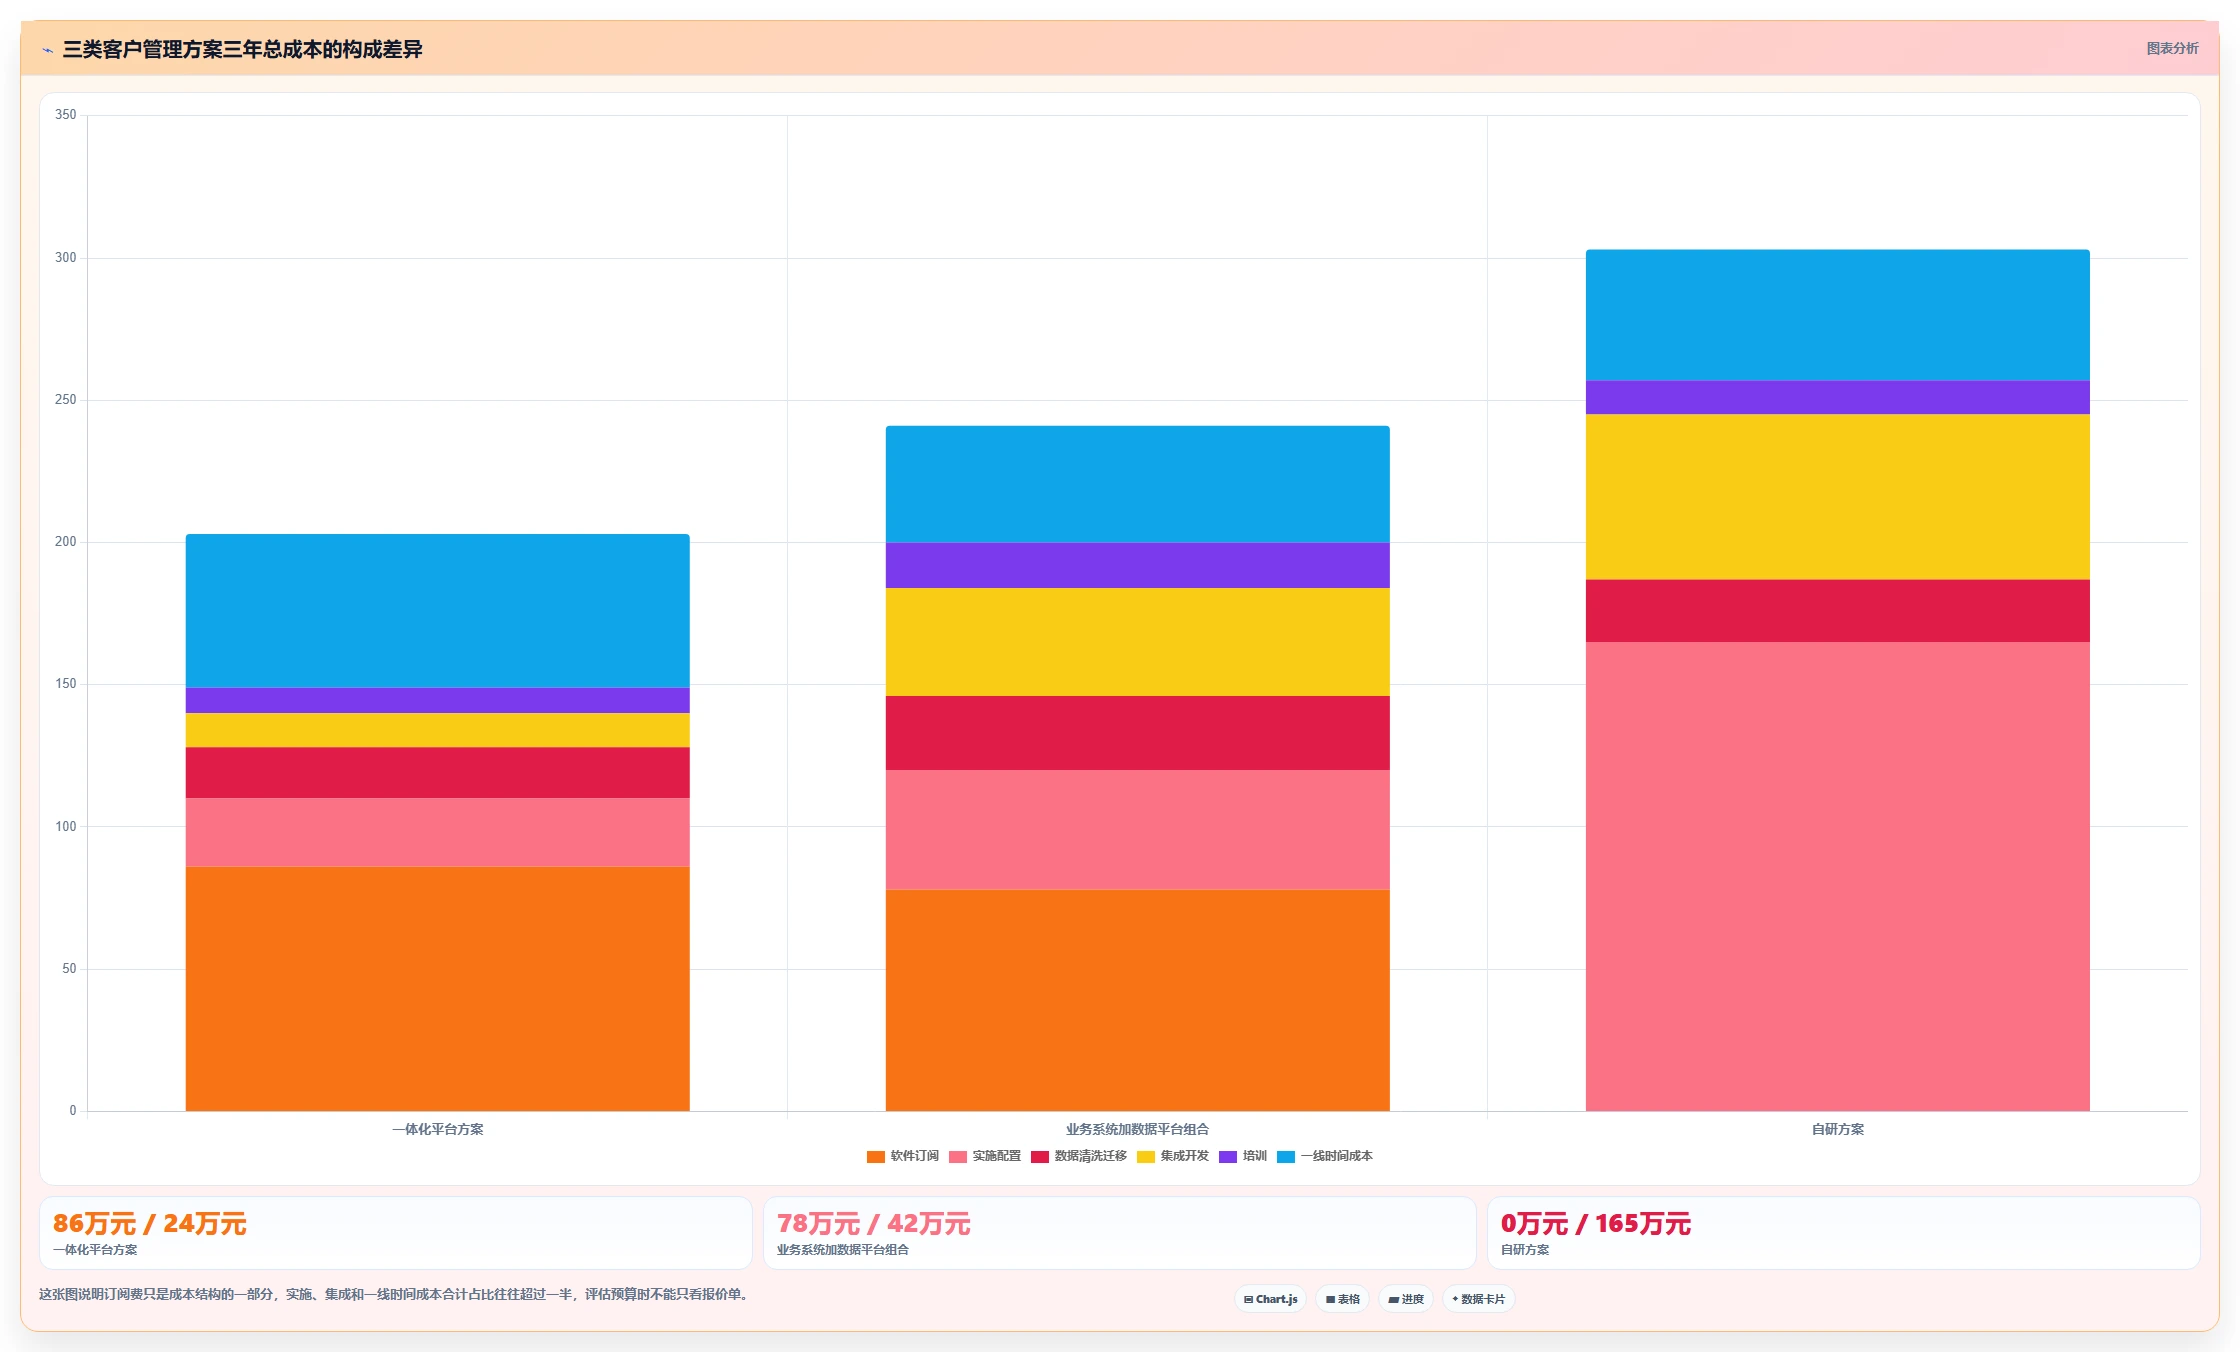Click the red segment of 业务系统加数据平台组合 bar
This screenshot has height=1352, width=2240.
(x=1137, y=733)
